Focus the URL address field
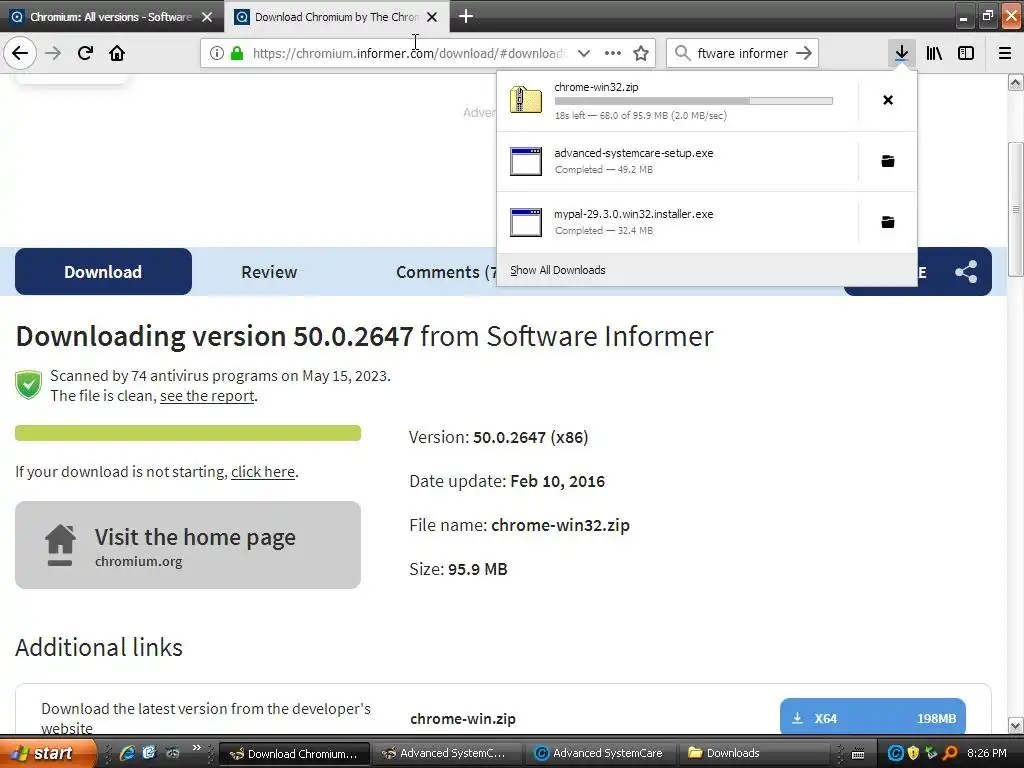The width and height of the screenshot is (1024, 768). point(409,54)
